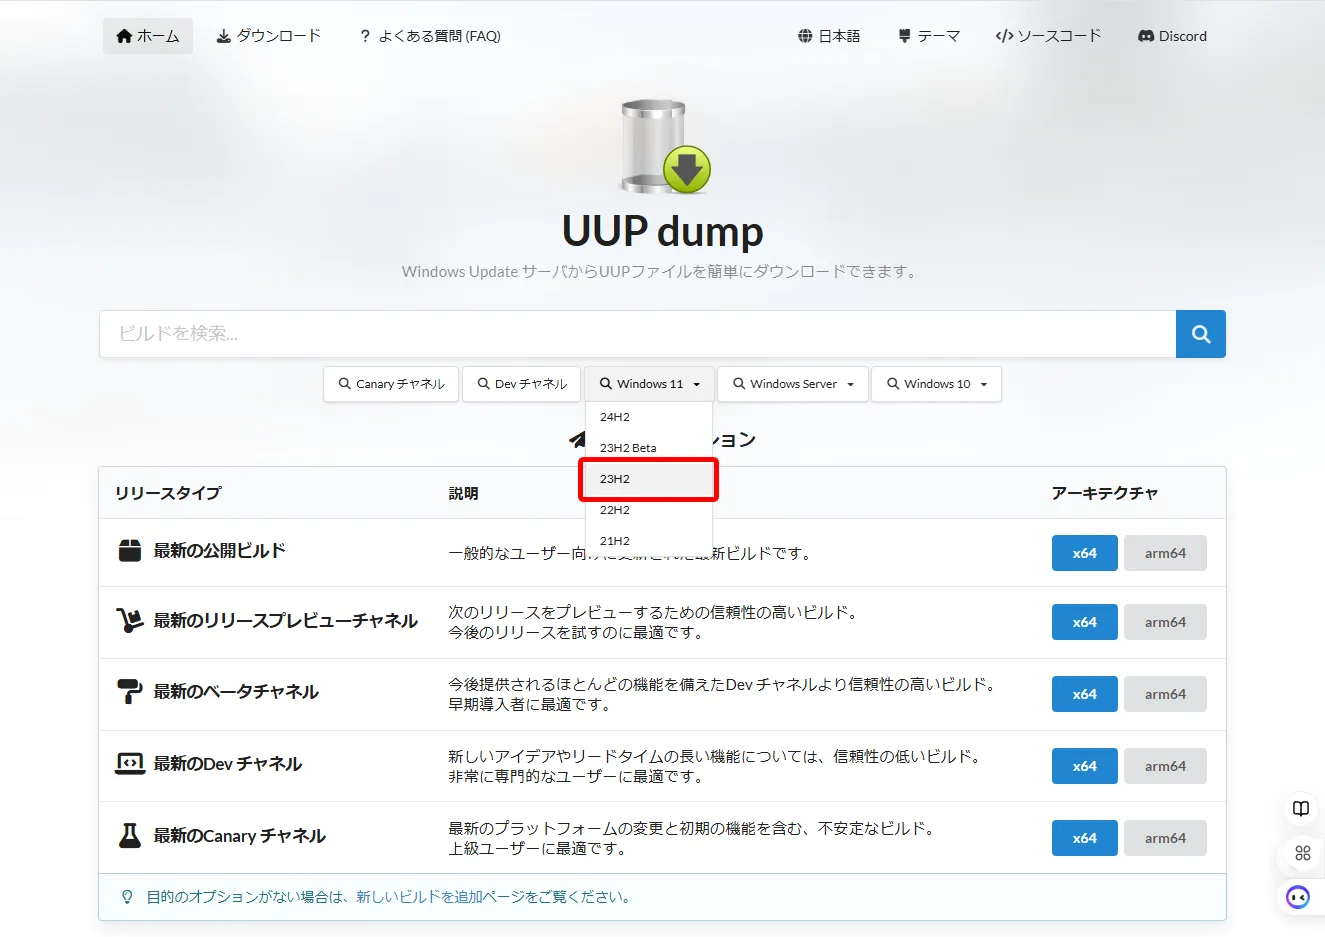
Task: Open よくある質問 (FAQ) page
Action: coord(430,36)
